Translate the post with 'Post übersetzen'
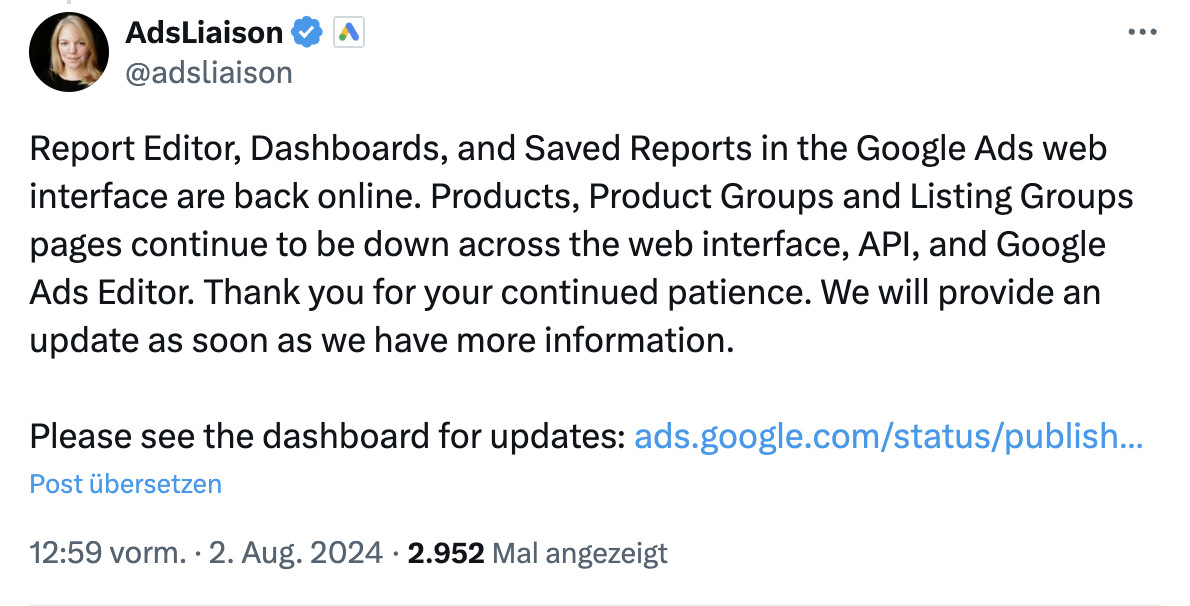The height and width of the screenshot is (606, 1190). click(125, 484)
